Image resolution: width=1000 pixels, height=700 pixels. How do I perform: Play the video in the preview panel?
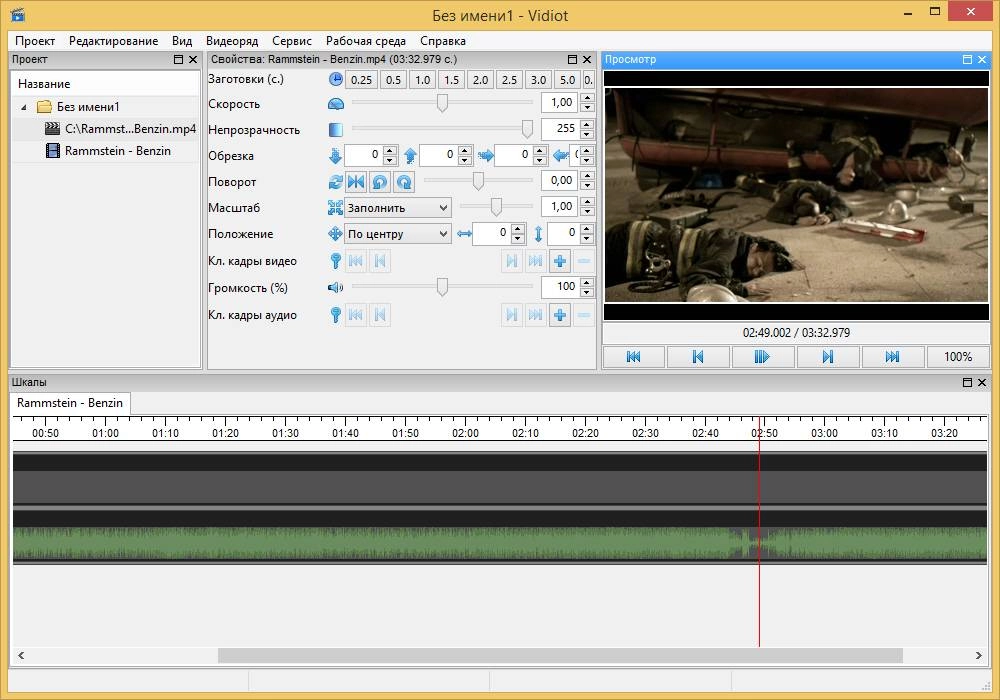click(x=763, y=357)
